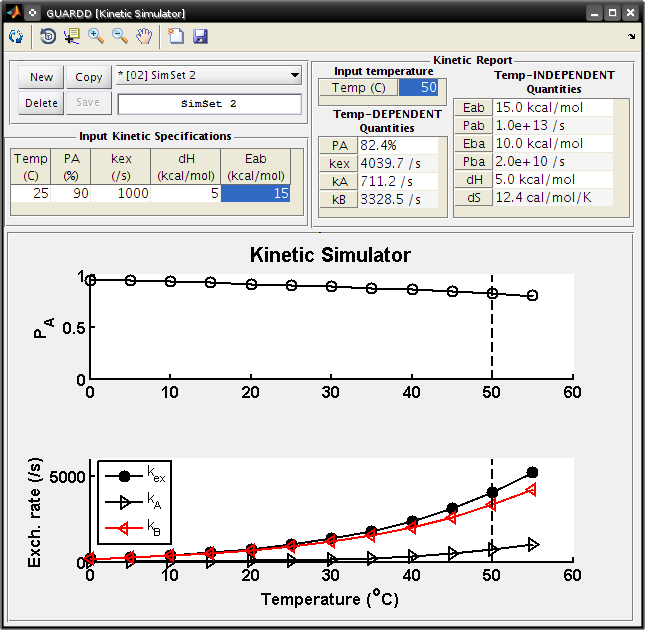The width and height of the screenshot is (645, 630).
Task: Click the Pab value 1.0e+13 /s
Action: [553, 125]
